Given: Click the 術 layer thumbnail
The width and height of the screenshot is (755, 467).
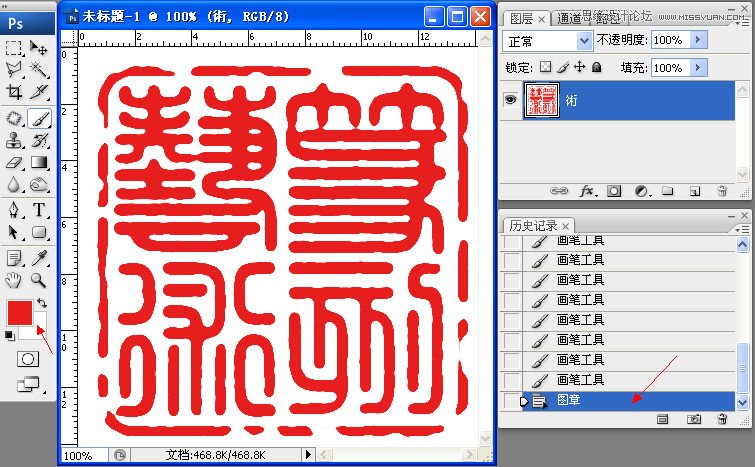Looking at the screenshot, I should pyautogui.click(x=541, y=100).
